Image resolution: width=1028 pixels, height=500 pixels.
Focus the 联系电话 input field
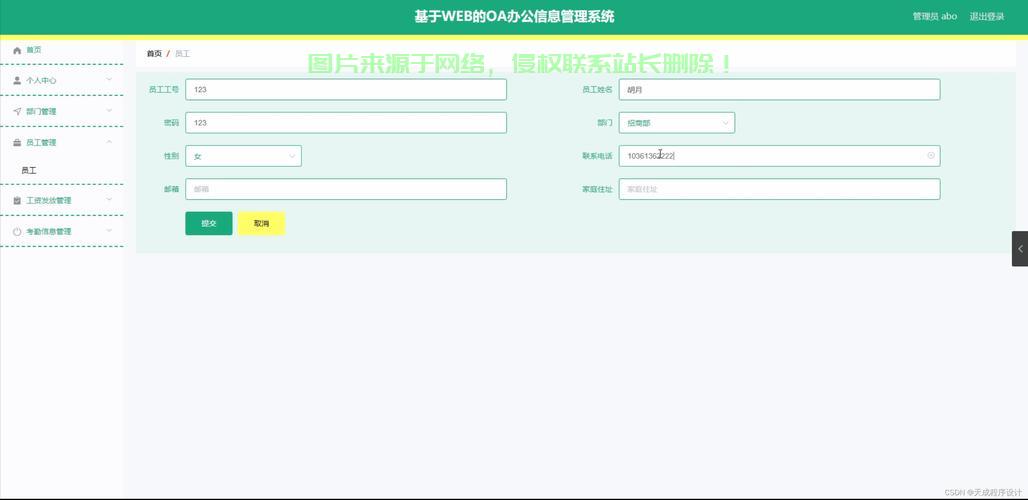click(x=780, y=156)
